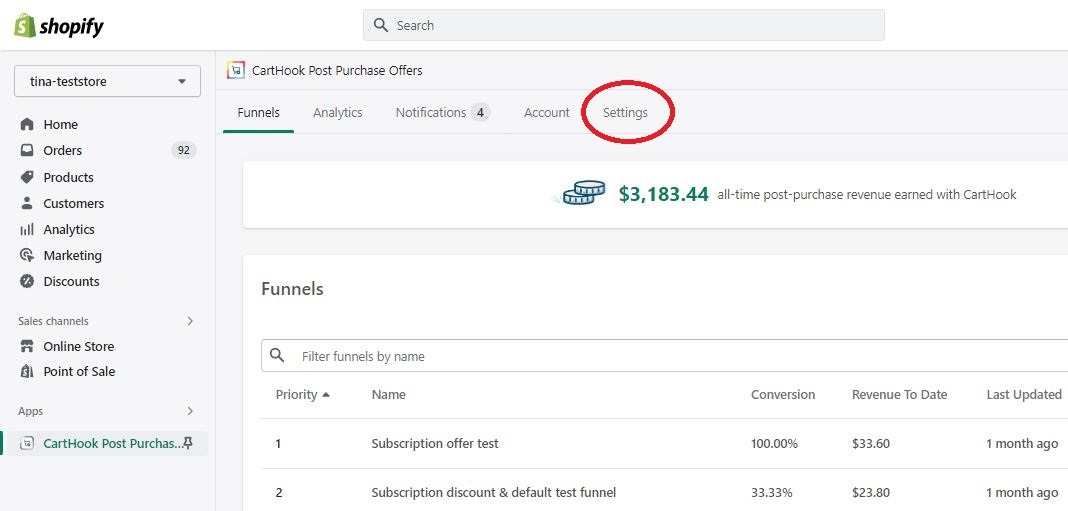
Task: Click the Online Store storefront icon
Action: [x=27, y=346]
